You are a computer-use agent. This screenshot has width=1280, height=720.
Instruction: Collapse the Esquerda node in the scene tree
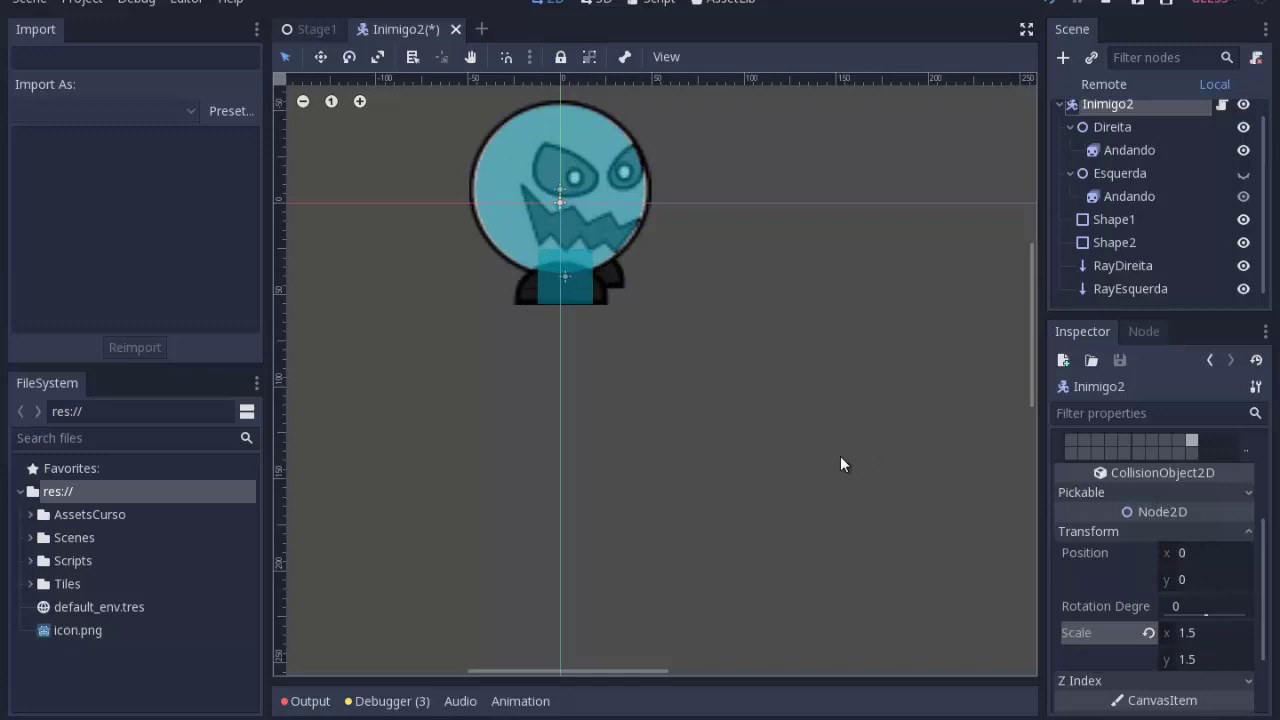1070,173
